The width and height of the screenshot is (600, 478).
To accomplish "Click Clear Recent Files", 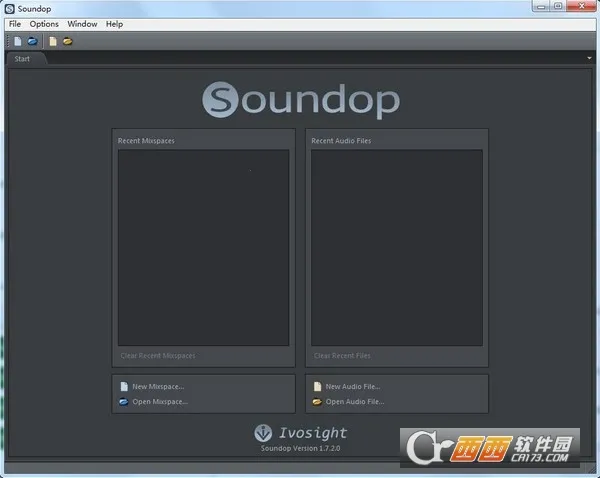I will click(x=342, y=356).
